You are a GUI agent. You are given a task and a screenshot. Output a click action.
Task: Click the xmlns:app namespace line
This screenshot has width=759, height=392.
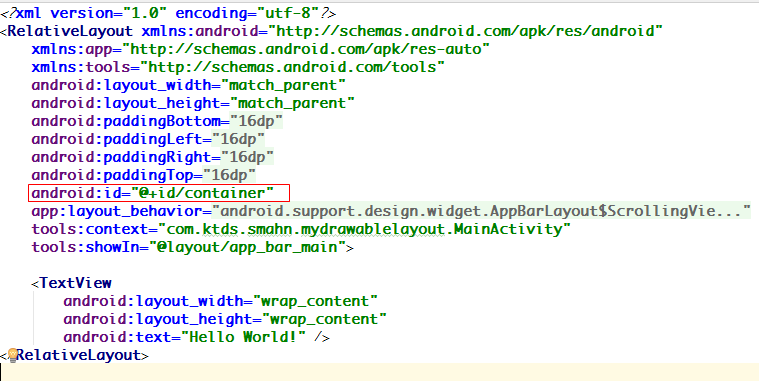pos(261,49)
